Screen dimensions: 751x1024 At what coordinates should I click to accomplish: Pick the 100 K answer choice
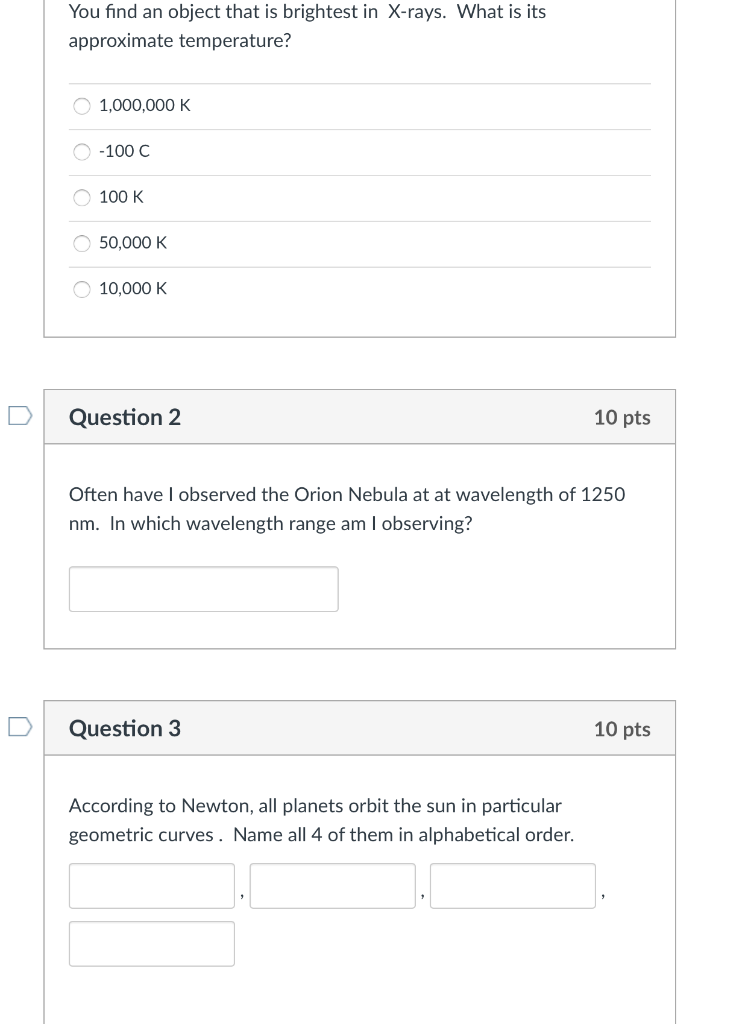point(82,197)
